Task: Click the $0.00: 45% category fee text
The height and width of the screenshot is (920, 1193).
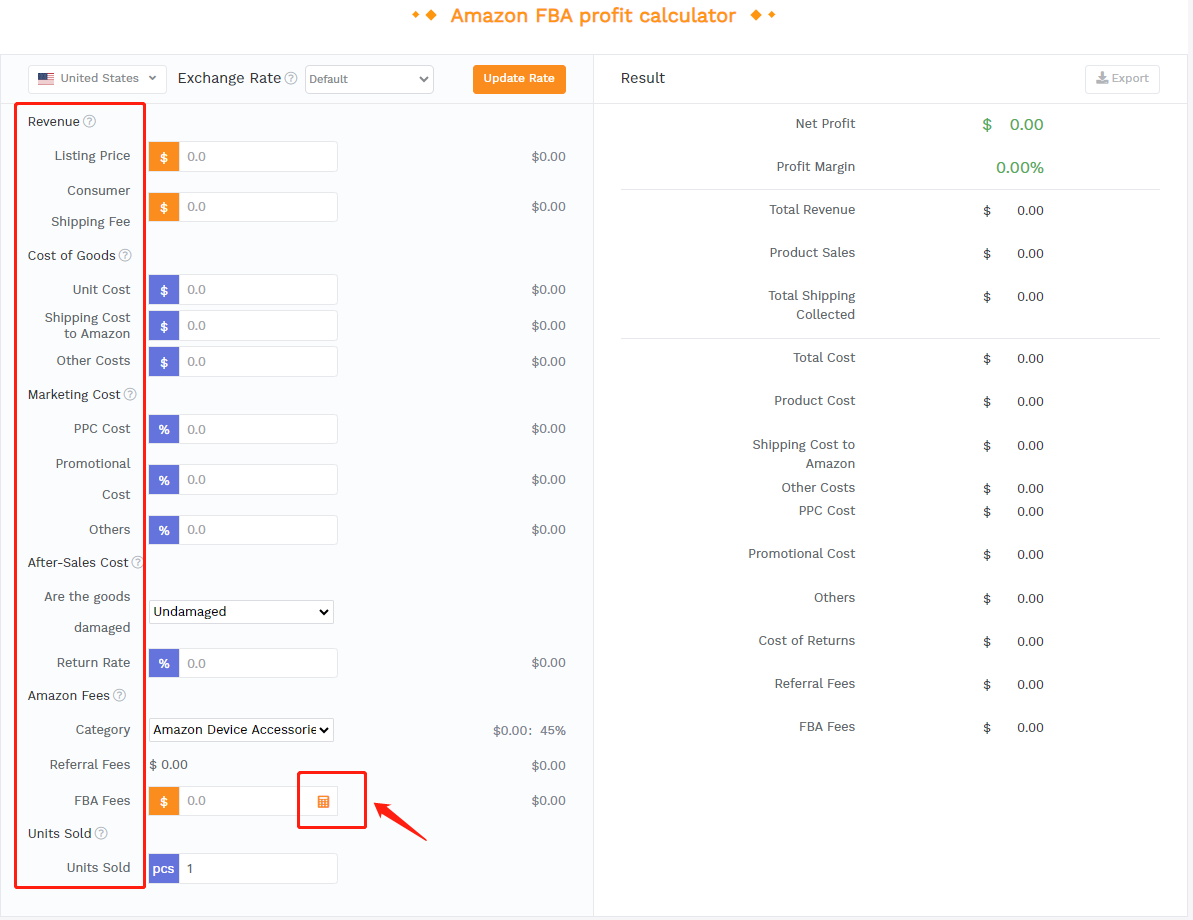Action: click(529, 731)
